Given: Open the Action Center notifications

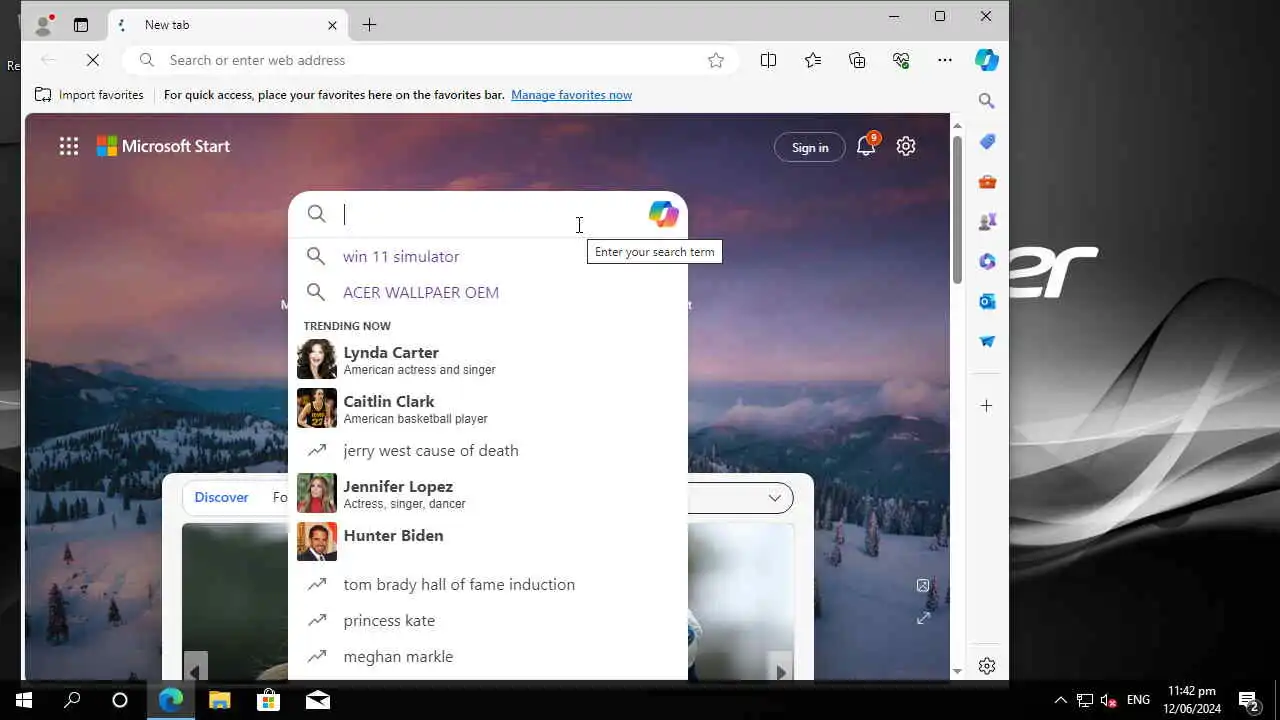Looking at the screenshot, I should coord(1248,700).
